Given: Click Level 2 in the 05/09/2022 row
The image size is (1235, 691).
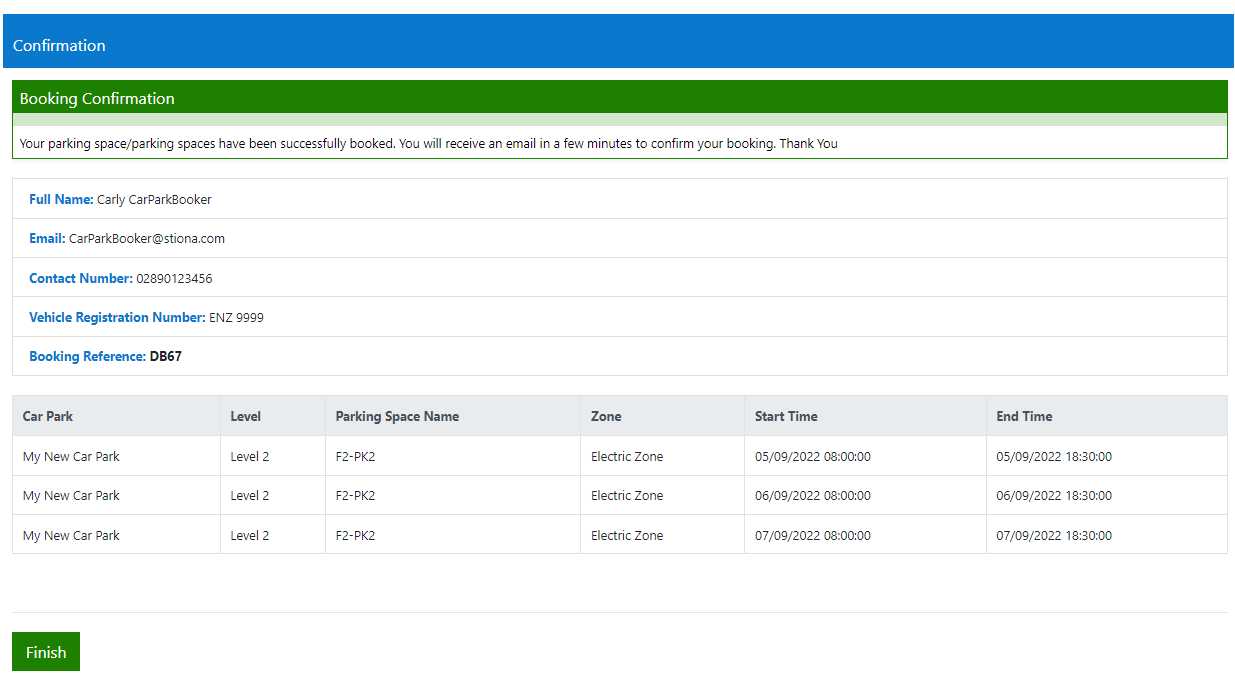Looking at the screenshot, I should 250,456.
